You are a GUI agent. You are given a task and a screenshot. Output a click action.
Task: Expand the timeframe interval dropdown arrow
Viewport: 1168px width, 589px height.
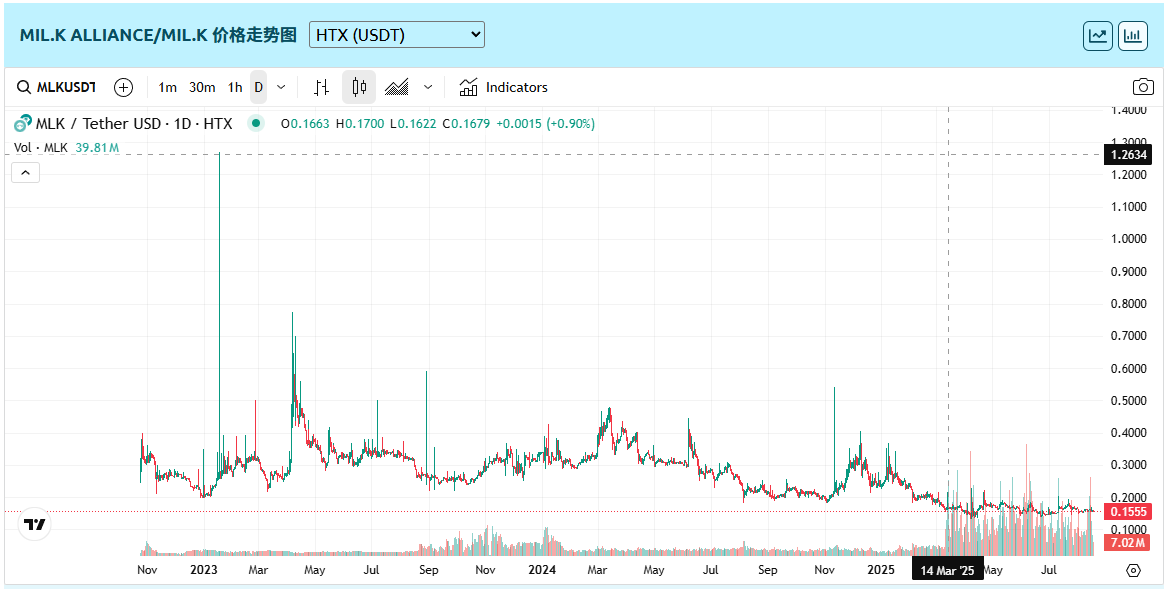pos(281,88)
